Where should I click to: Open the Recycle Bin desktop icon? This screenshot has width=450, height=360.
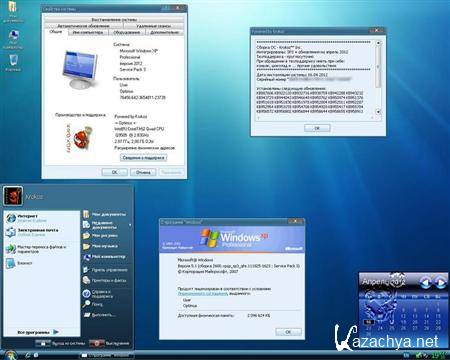13,62
